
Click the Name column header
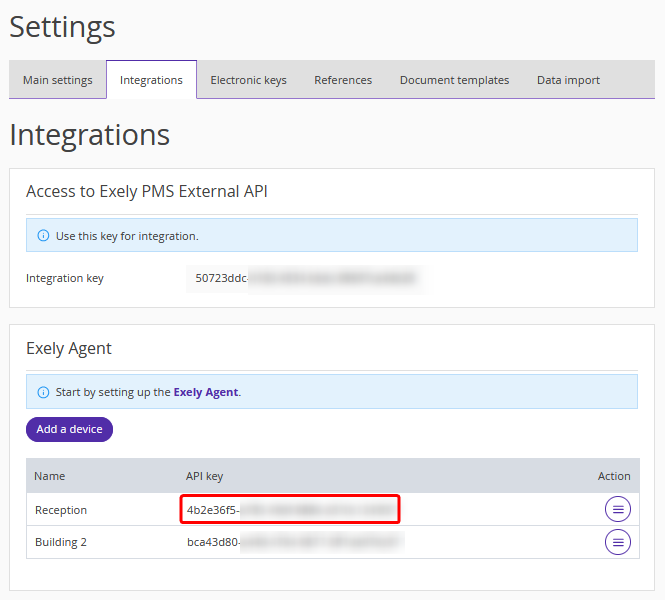(49, 476)
